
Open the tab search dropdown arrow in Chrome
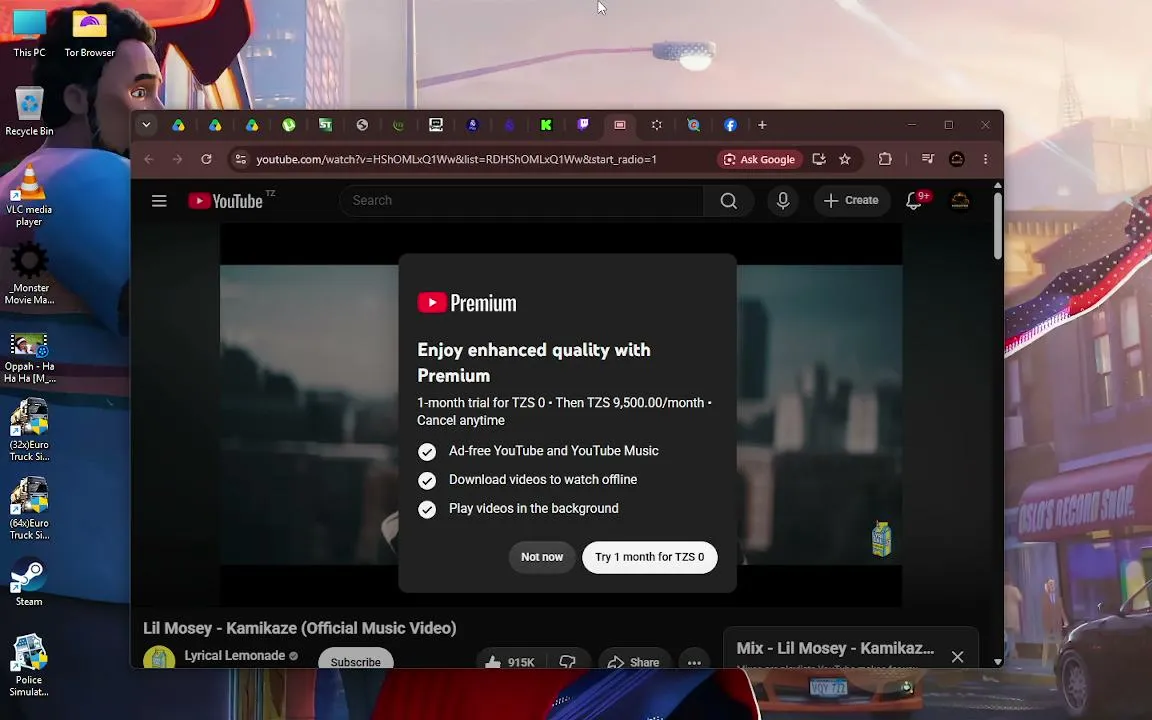146,125
